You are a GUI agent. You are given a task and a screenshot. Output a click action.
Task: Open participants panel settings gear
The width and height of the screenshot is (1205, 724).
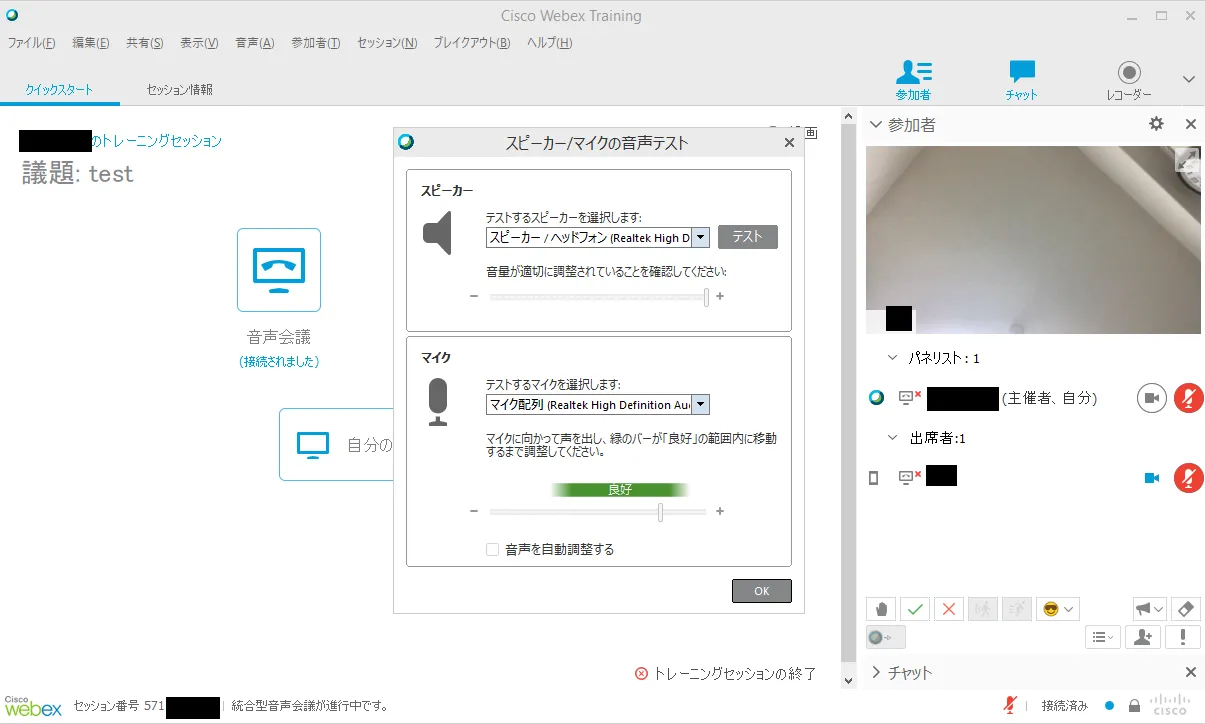coord(1156,124)
